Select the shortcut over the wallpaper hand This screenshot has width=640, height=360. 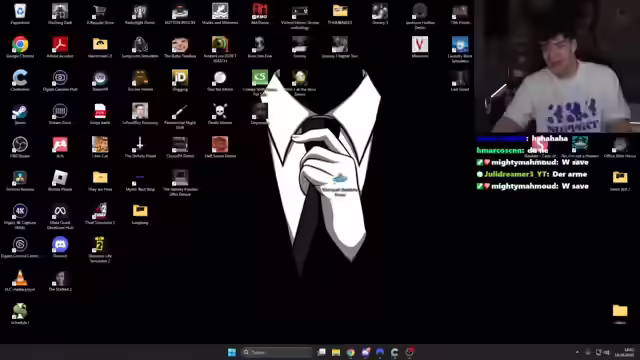[340, 179]
